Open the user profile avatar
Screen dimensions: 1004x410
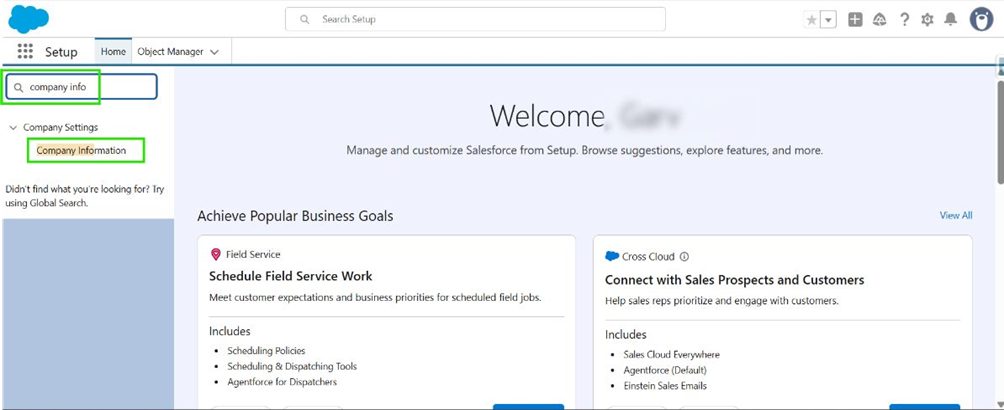[x=981, y=19]
